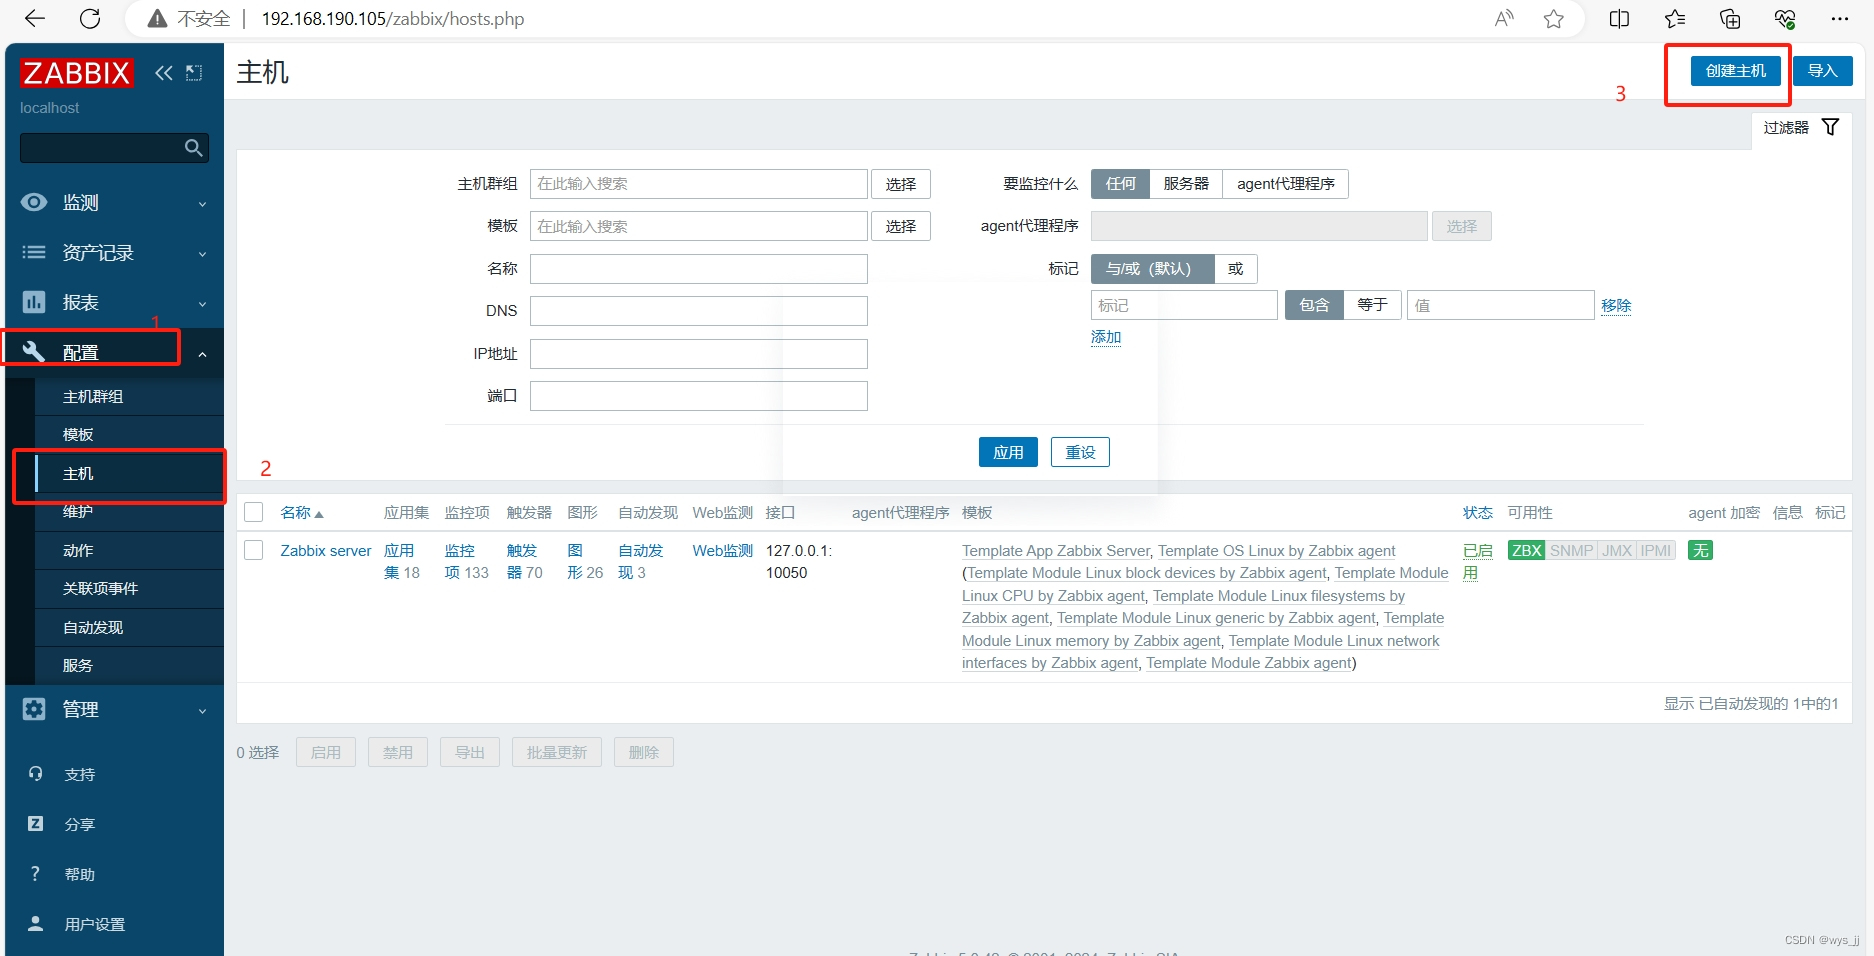Open 关联项事件 submenu item
Viewport: 1874px width, 956px height.
(129, 589)
